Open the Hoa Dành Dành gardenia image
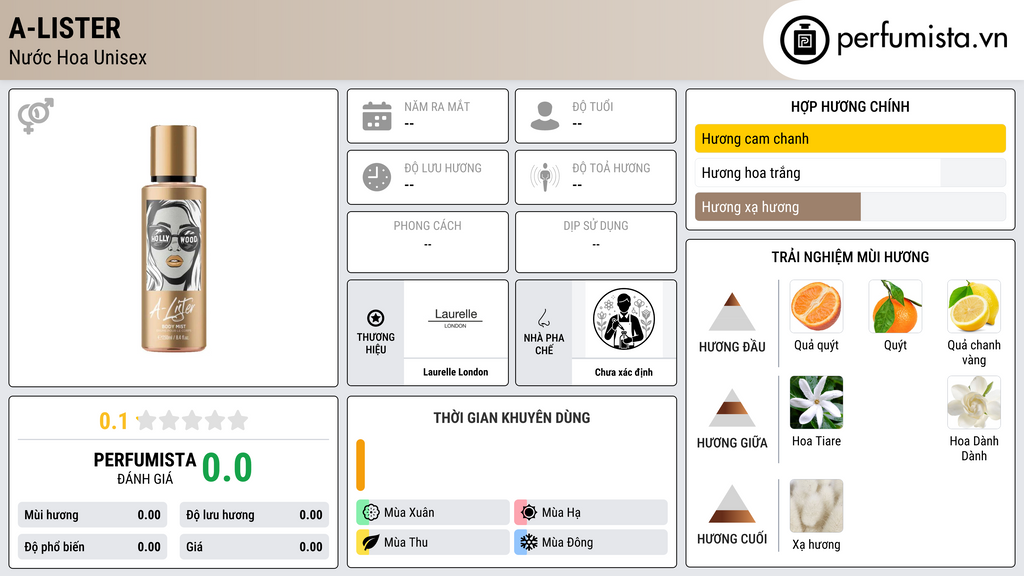 pyautogui.click(x=974, y=402)
